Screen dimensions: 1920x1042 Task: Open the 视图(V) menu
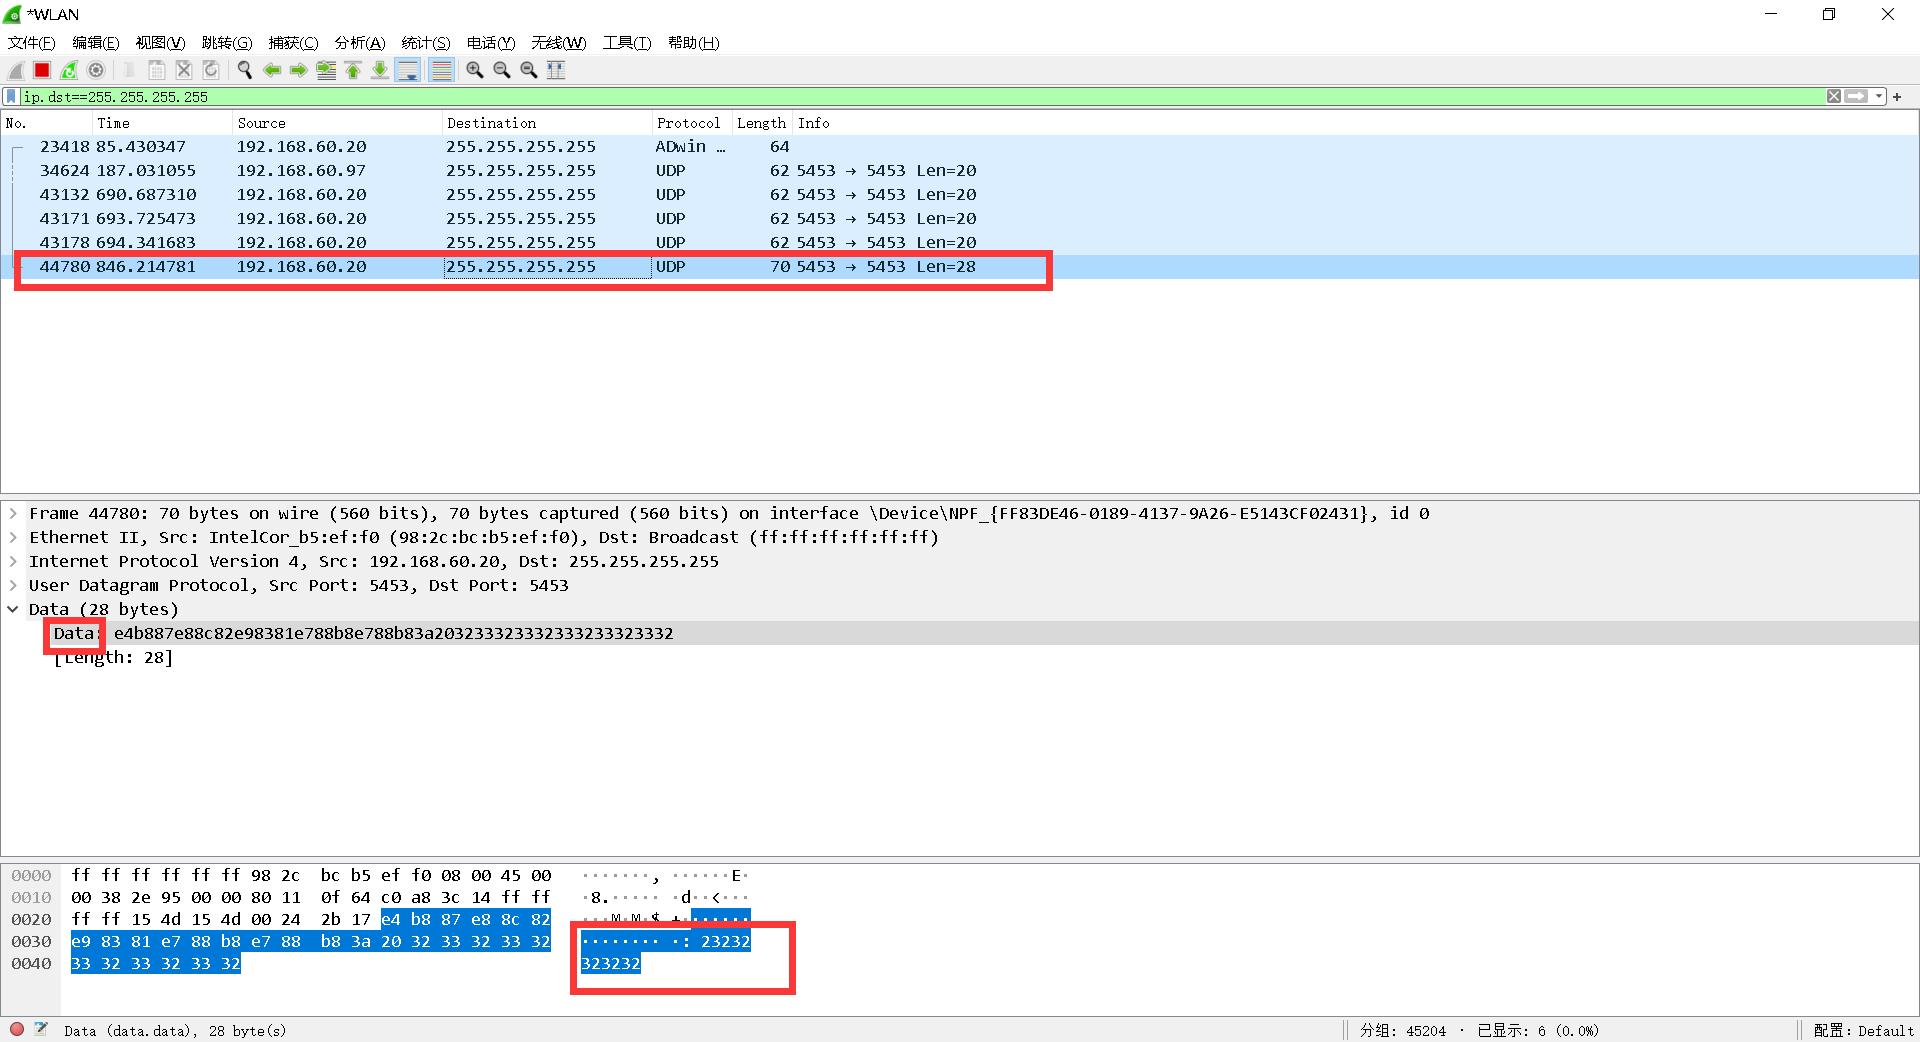pyautogui.click(x=160, y=43)
